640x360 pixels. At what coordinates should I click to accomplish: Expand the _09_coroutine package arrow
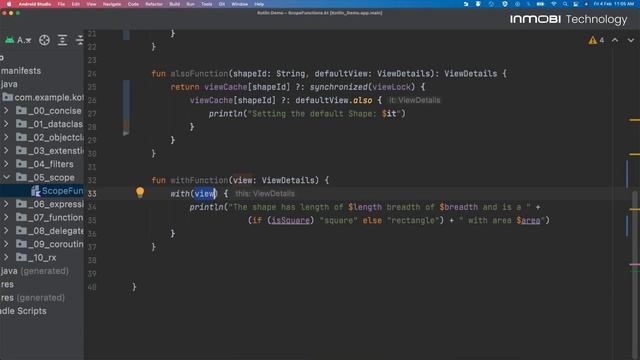6,244
